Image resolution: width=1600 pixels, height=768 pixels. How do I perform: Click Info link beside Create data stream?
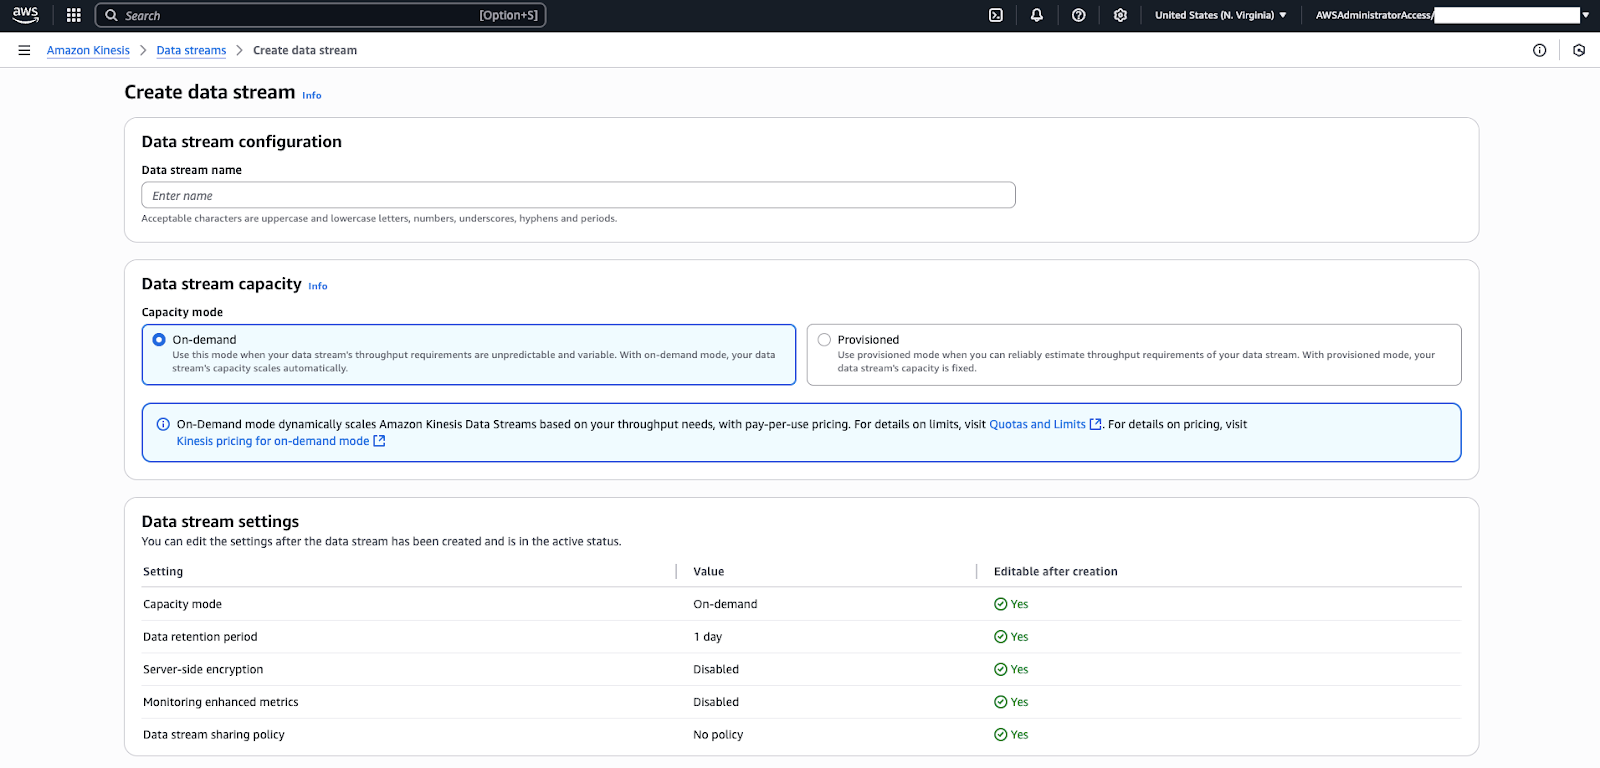pos(312,96)
